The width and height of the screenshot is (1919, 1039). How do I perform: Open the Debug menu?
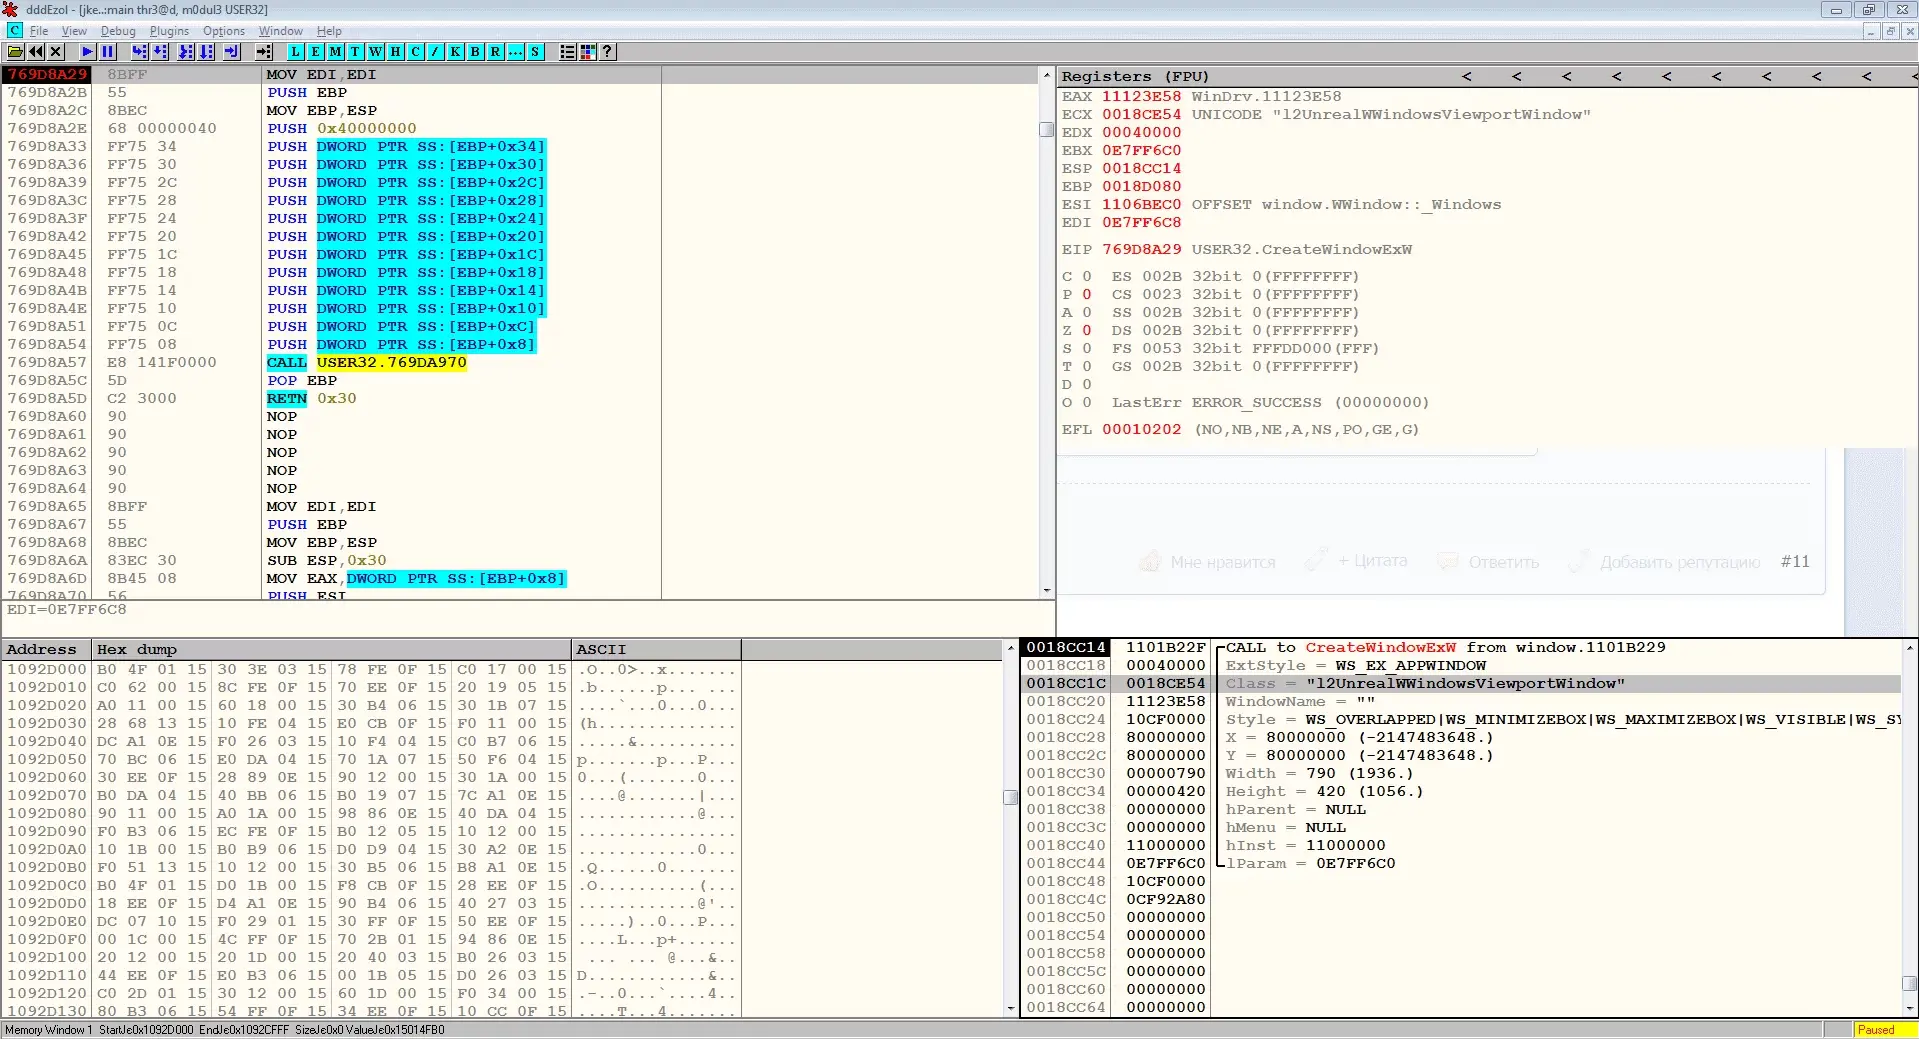pos(118,31)
